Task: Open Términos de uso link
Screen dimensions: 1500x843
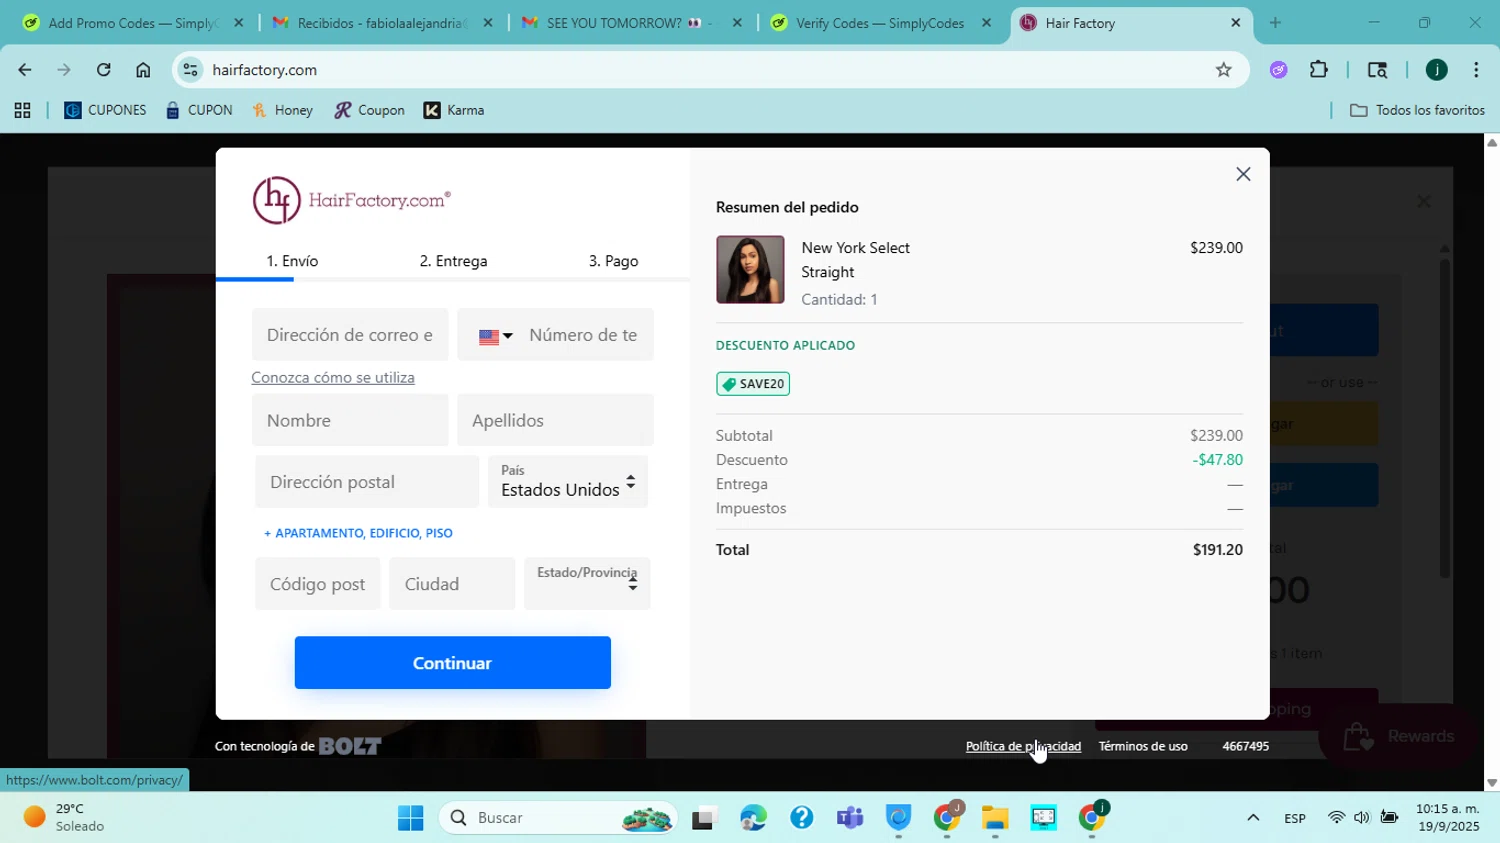Action: click(1143, 746)
